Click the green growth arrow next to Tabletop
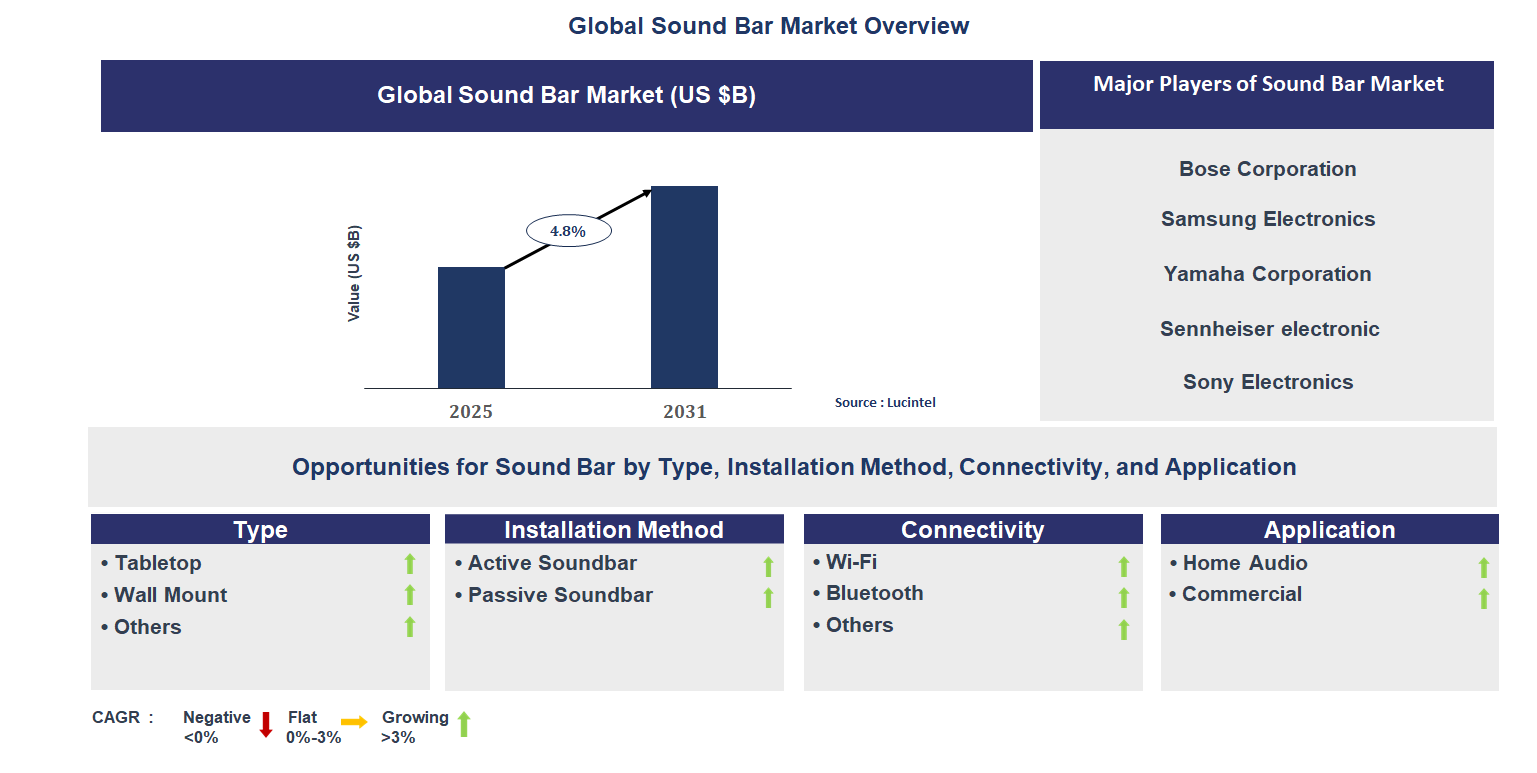Screen dimensions: 1537x773 pyautogui.click(x=410, y=564)
